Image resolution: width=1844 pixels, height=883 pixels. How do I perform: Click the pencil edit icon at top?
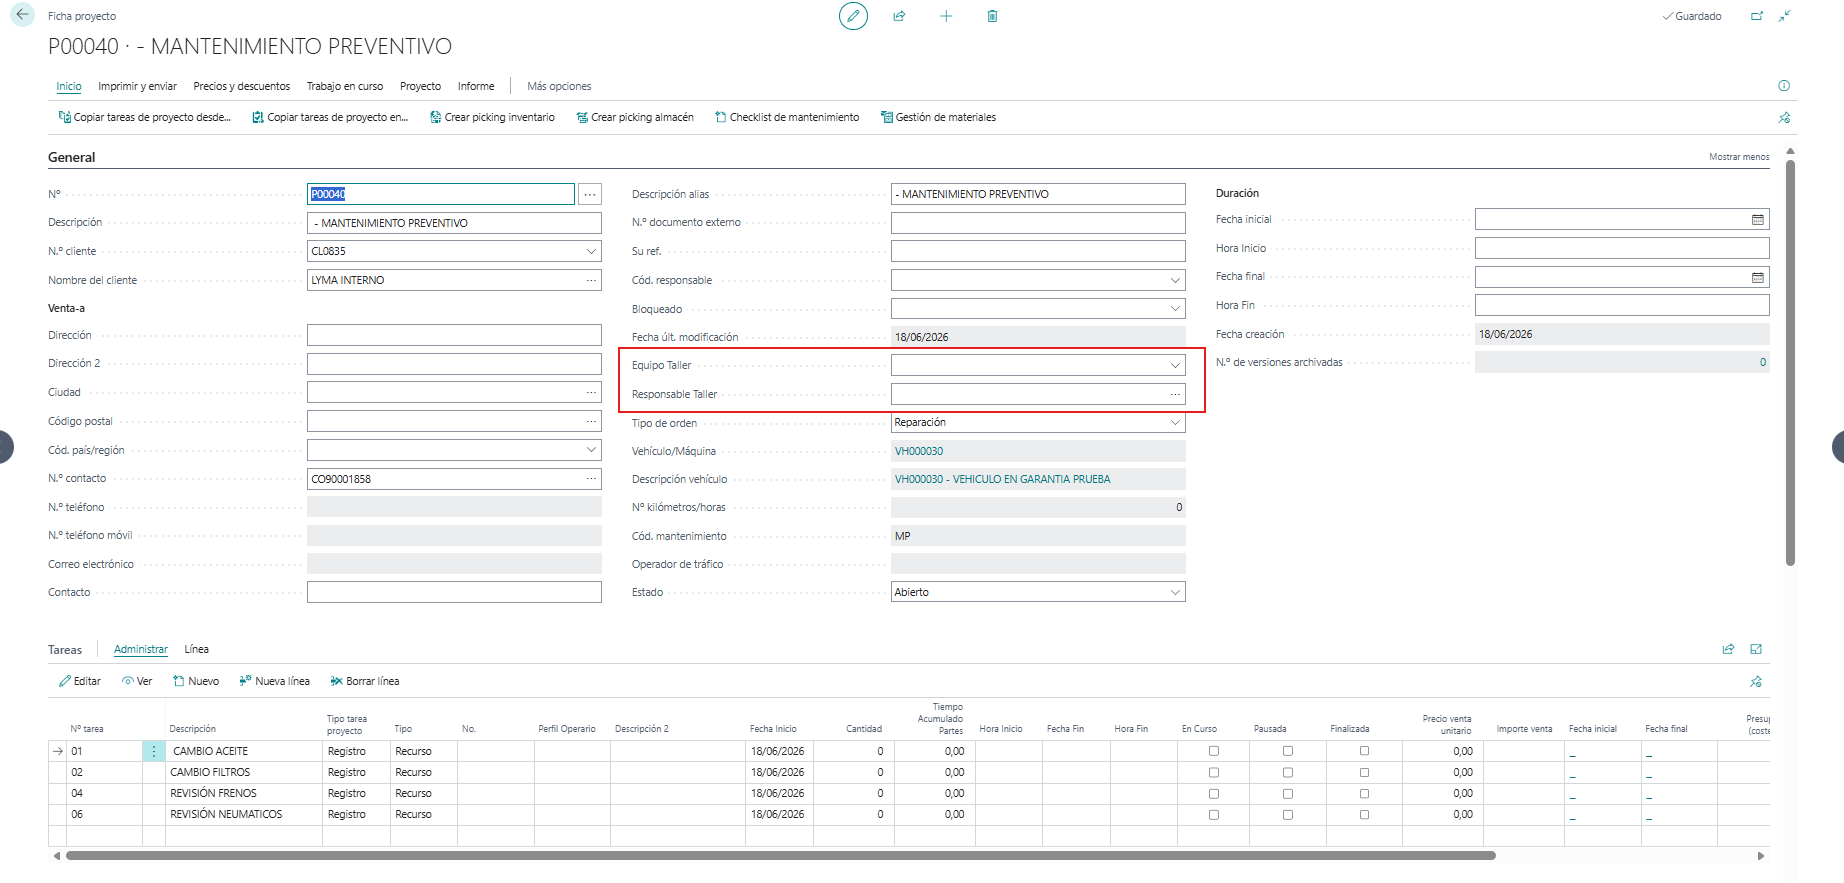(x=853, y=16)
